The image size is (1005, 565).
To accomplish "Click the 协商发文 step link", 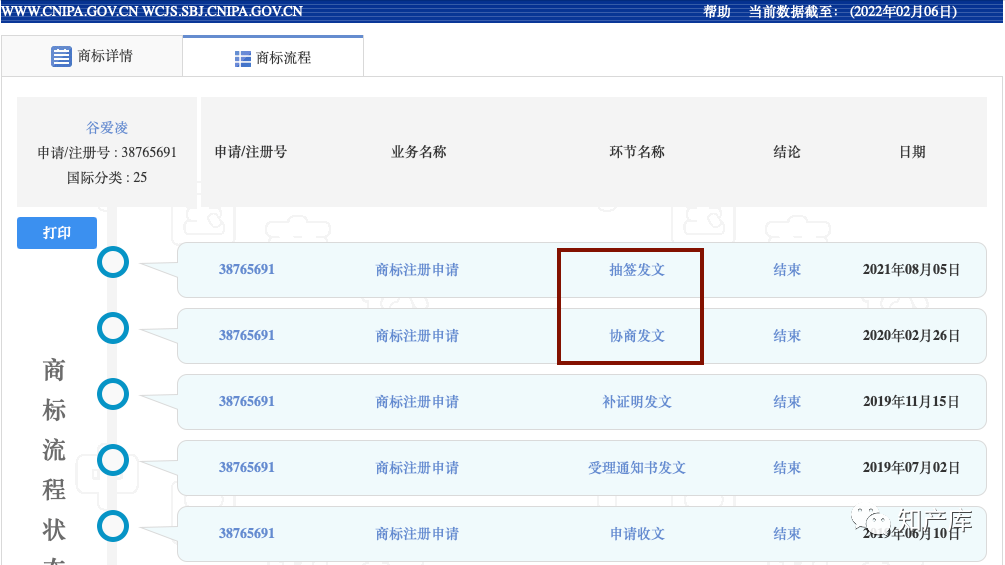I will click(x=637, y=336).
